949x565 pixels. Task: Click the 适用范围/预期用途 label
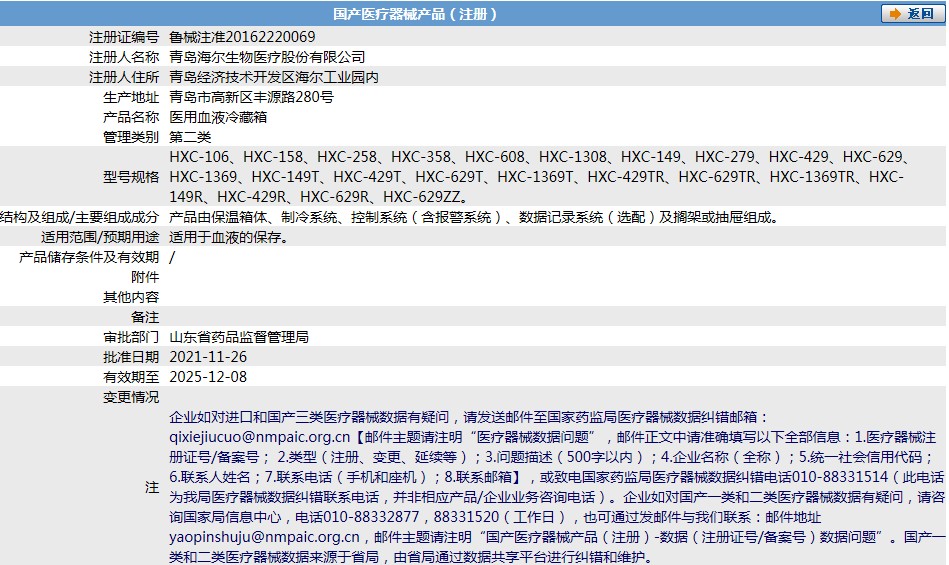pyautogui.click(x=100, y=237)
